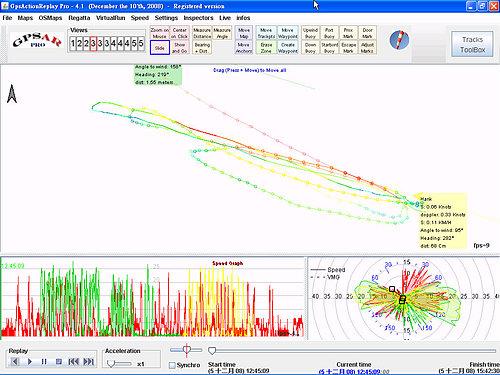The width and height of the screenshot is (500, 375).
Task: Enable the Synchro checkbox
Action: coord(172,365)
